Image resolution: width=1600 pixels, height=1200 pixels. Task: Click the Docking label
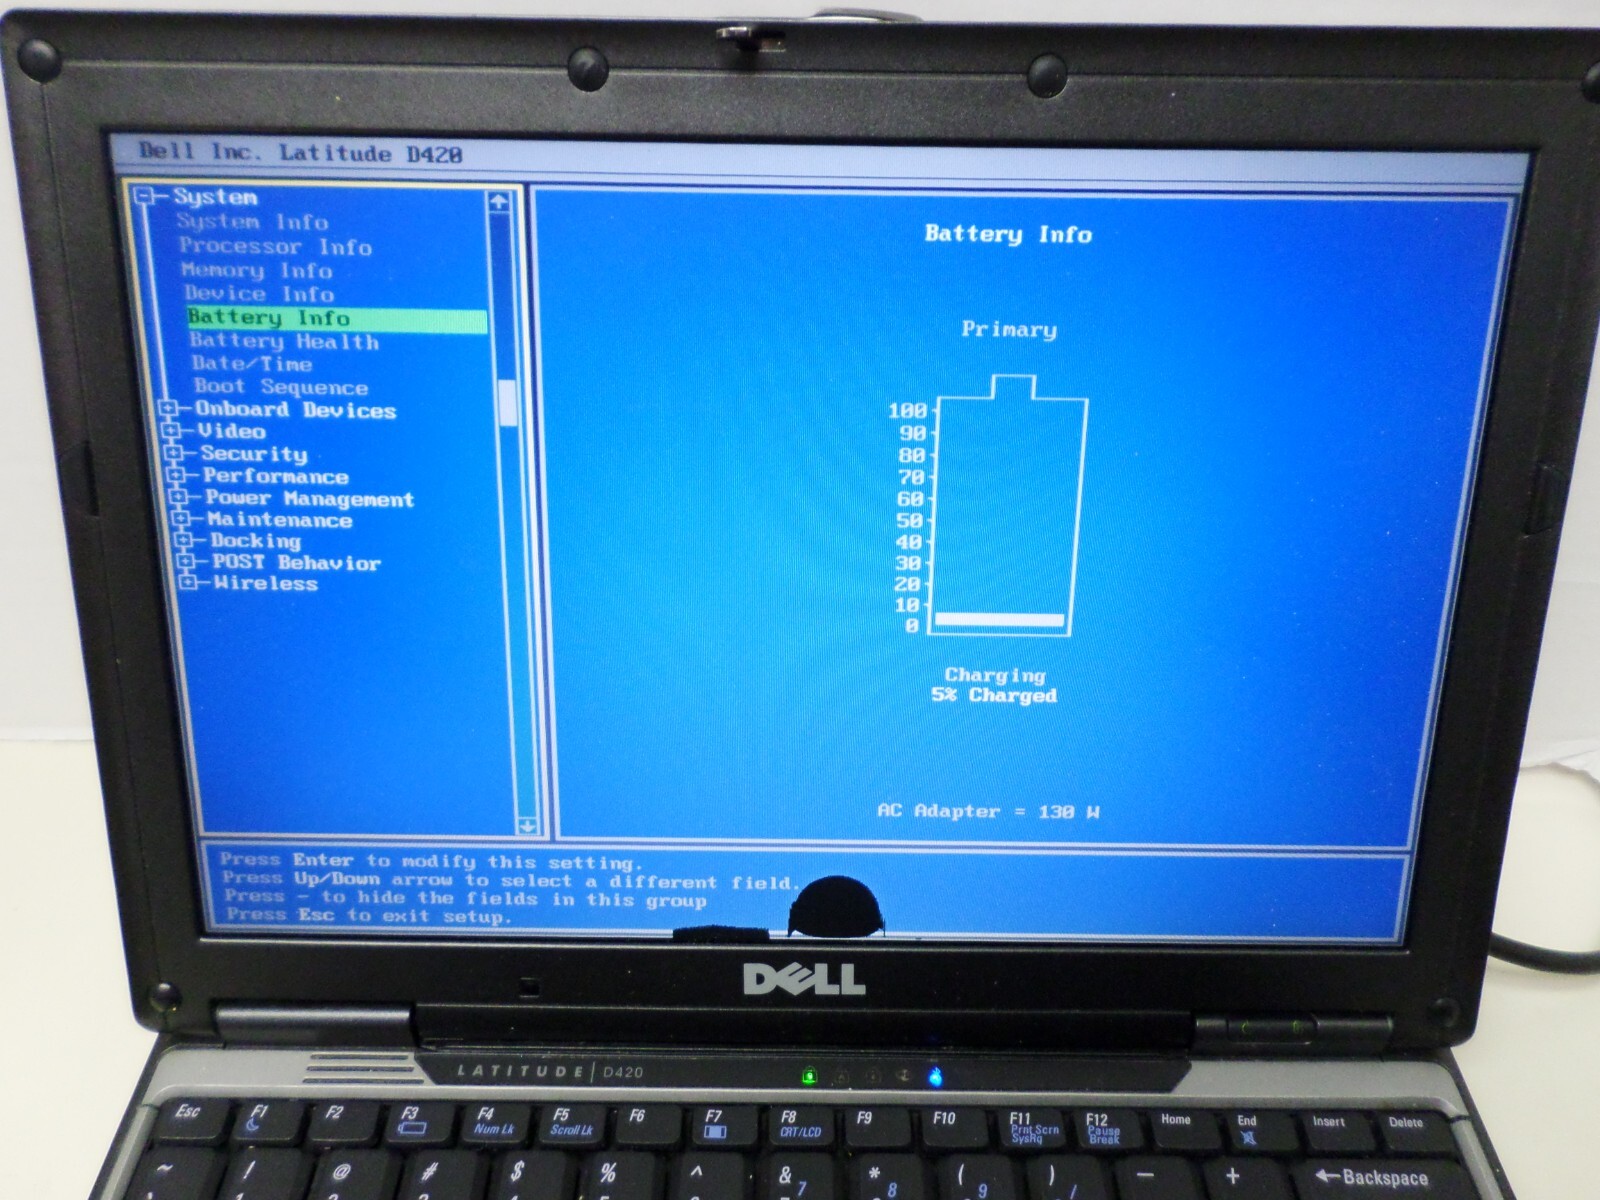256,541
